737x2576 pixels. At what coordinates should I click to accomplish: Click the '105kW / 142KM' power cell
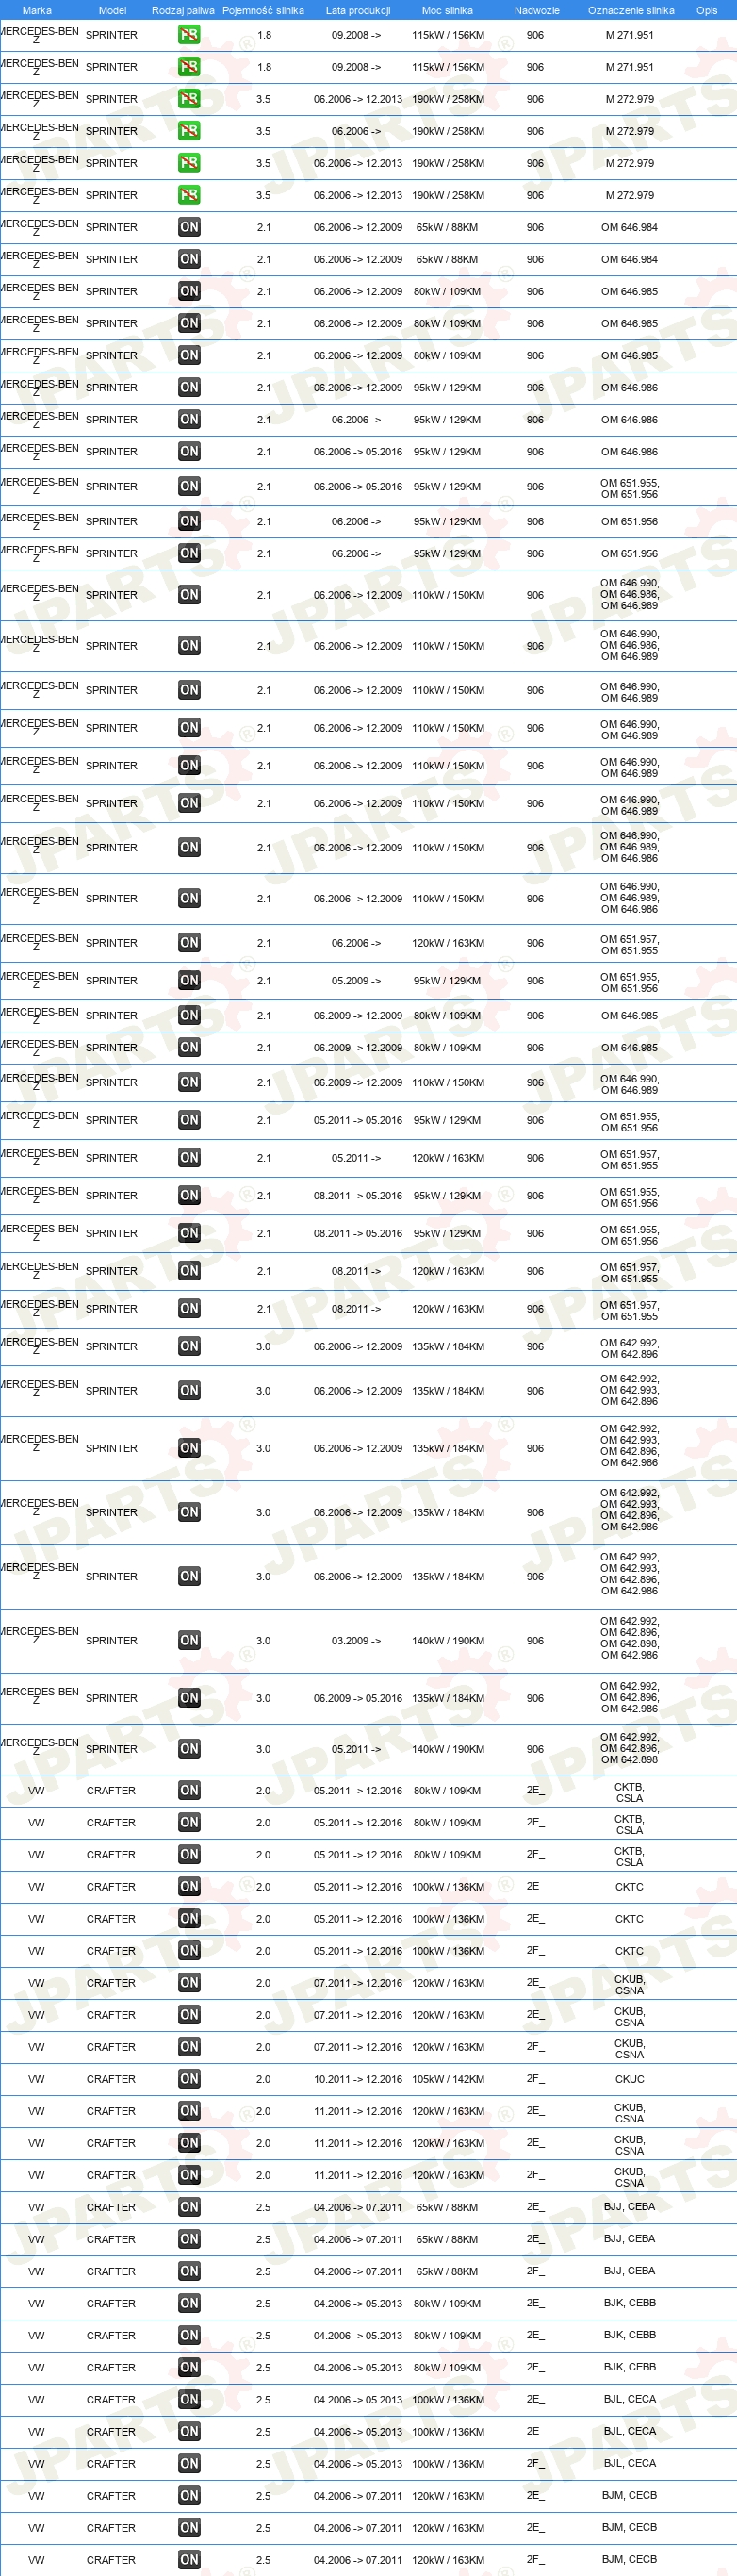point(448,2080)
